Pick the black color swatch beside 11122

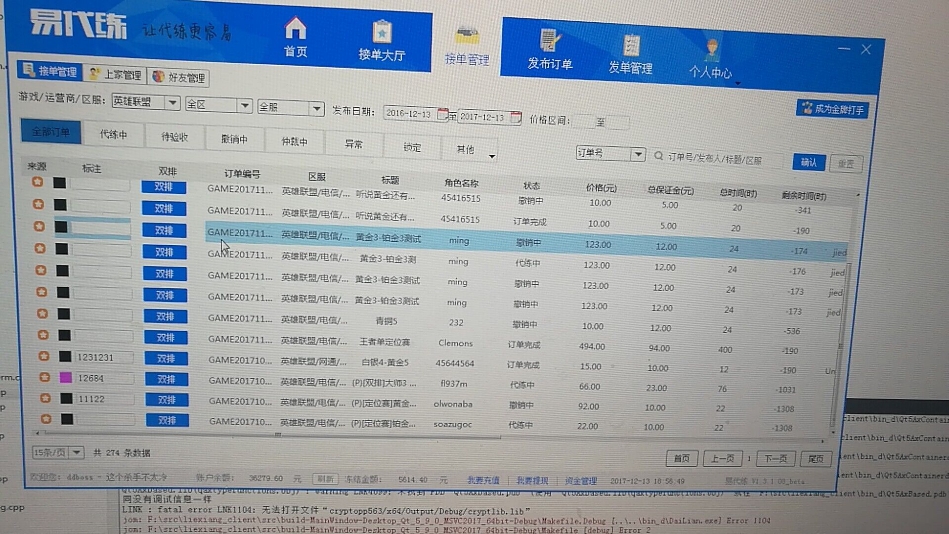[67, 398]
